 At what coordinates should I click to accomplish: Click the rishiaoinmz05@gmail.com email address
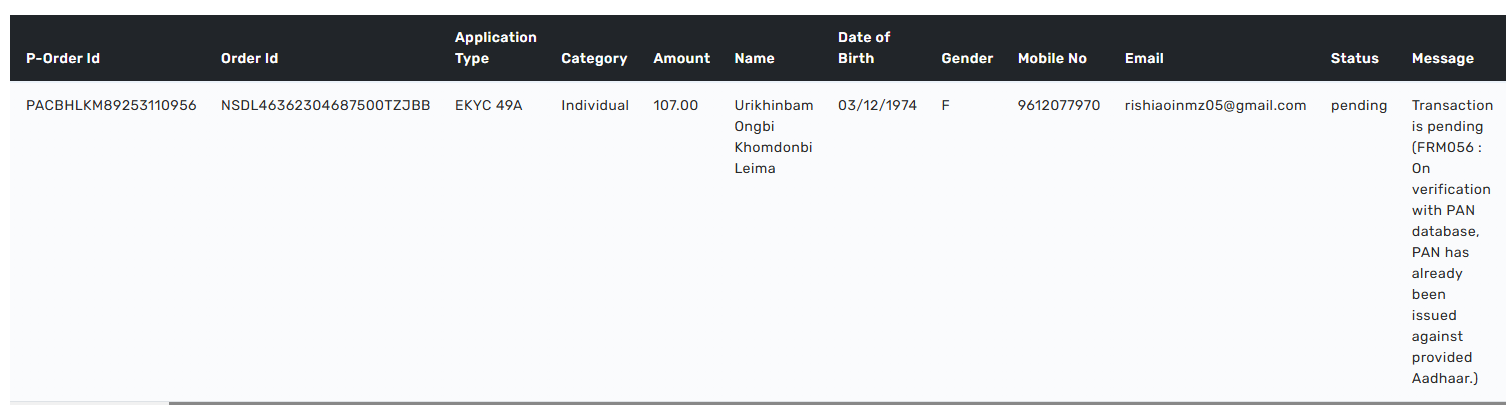coord(1215,105)
